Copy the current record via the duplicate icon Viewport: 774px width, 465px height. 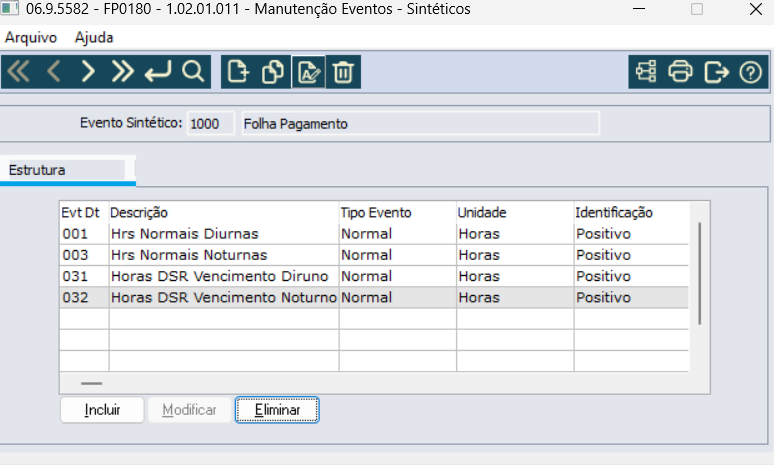coord(273,72)
